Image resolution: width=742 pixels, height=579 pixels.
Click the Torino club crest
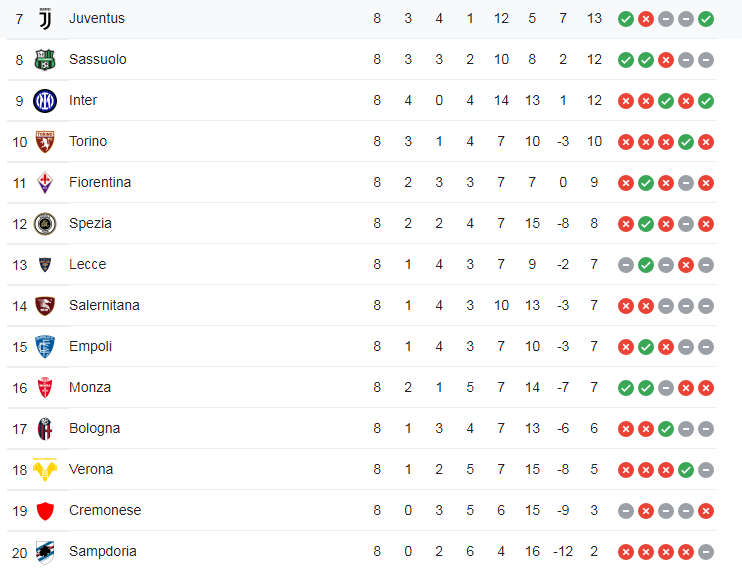click(x=45, y=141)
